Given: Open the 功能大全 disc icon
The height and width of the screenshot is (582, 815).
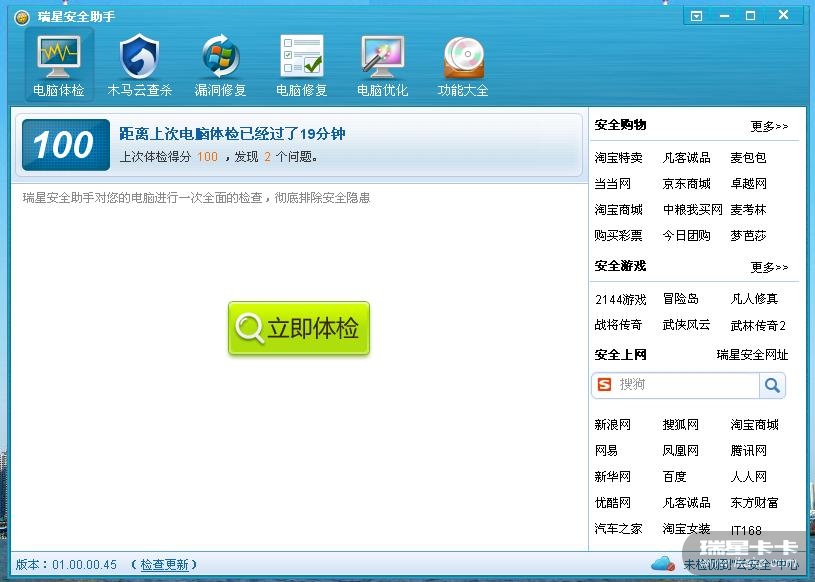Looking at the screenshot, I should coord(463,65).
